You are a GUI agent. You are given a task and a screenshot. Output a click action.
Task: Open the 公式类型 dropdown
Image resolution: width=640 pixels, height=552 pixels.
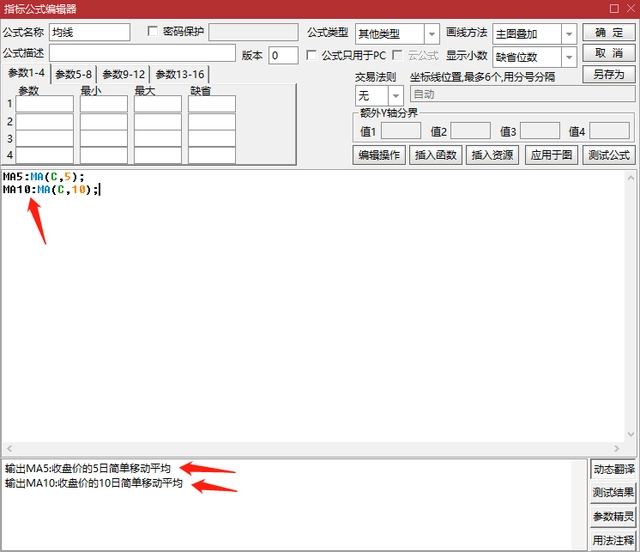tap(431, 34)
